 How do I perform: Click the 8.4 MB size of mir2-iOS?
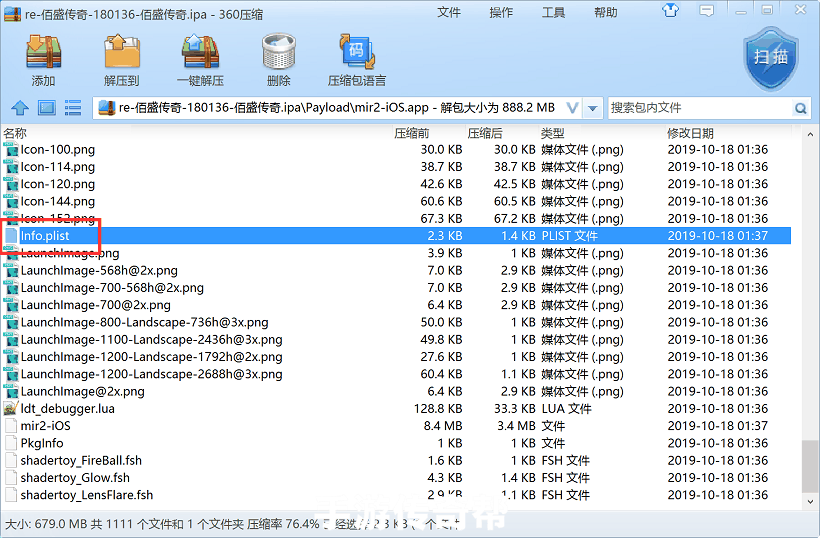tap(442, 426)
